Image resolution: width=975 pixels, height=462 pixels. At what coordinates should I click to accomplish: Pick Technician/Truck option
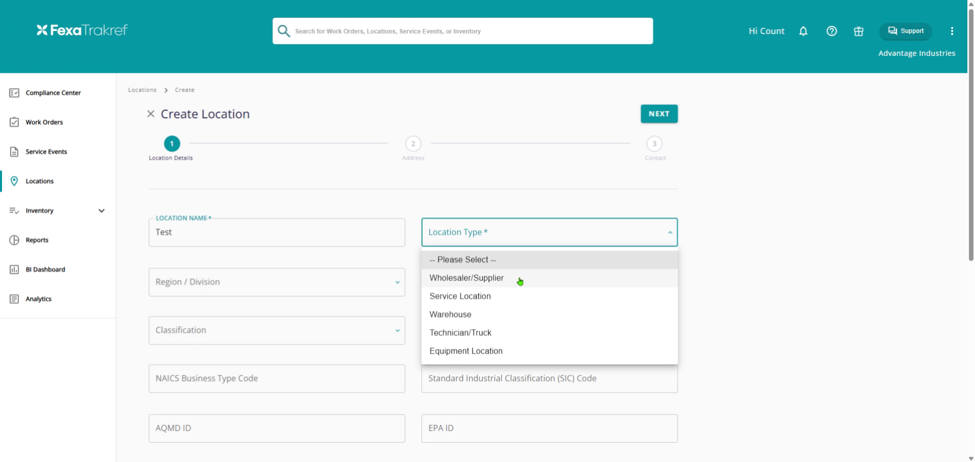(x=550, y=333)
